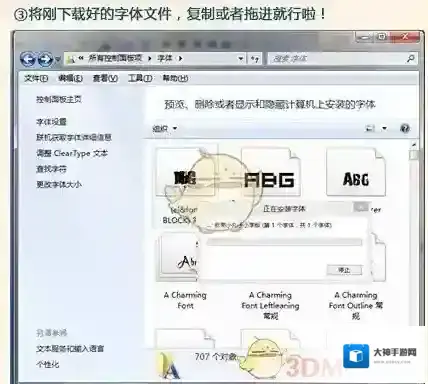This screenshot has height=384, width=428.
Task: Click 停止 button in install dialog
Action: pos(344,270)
